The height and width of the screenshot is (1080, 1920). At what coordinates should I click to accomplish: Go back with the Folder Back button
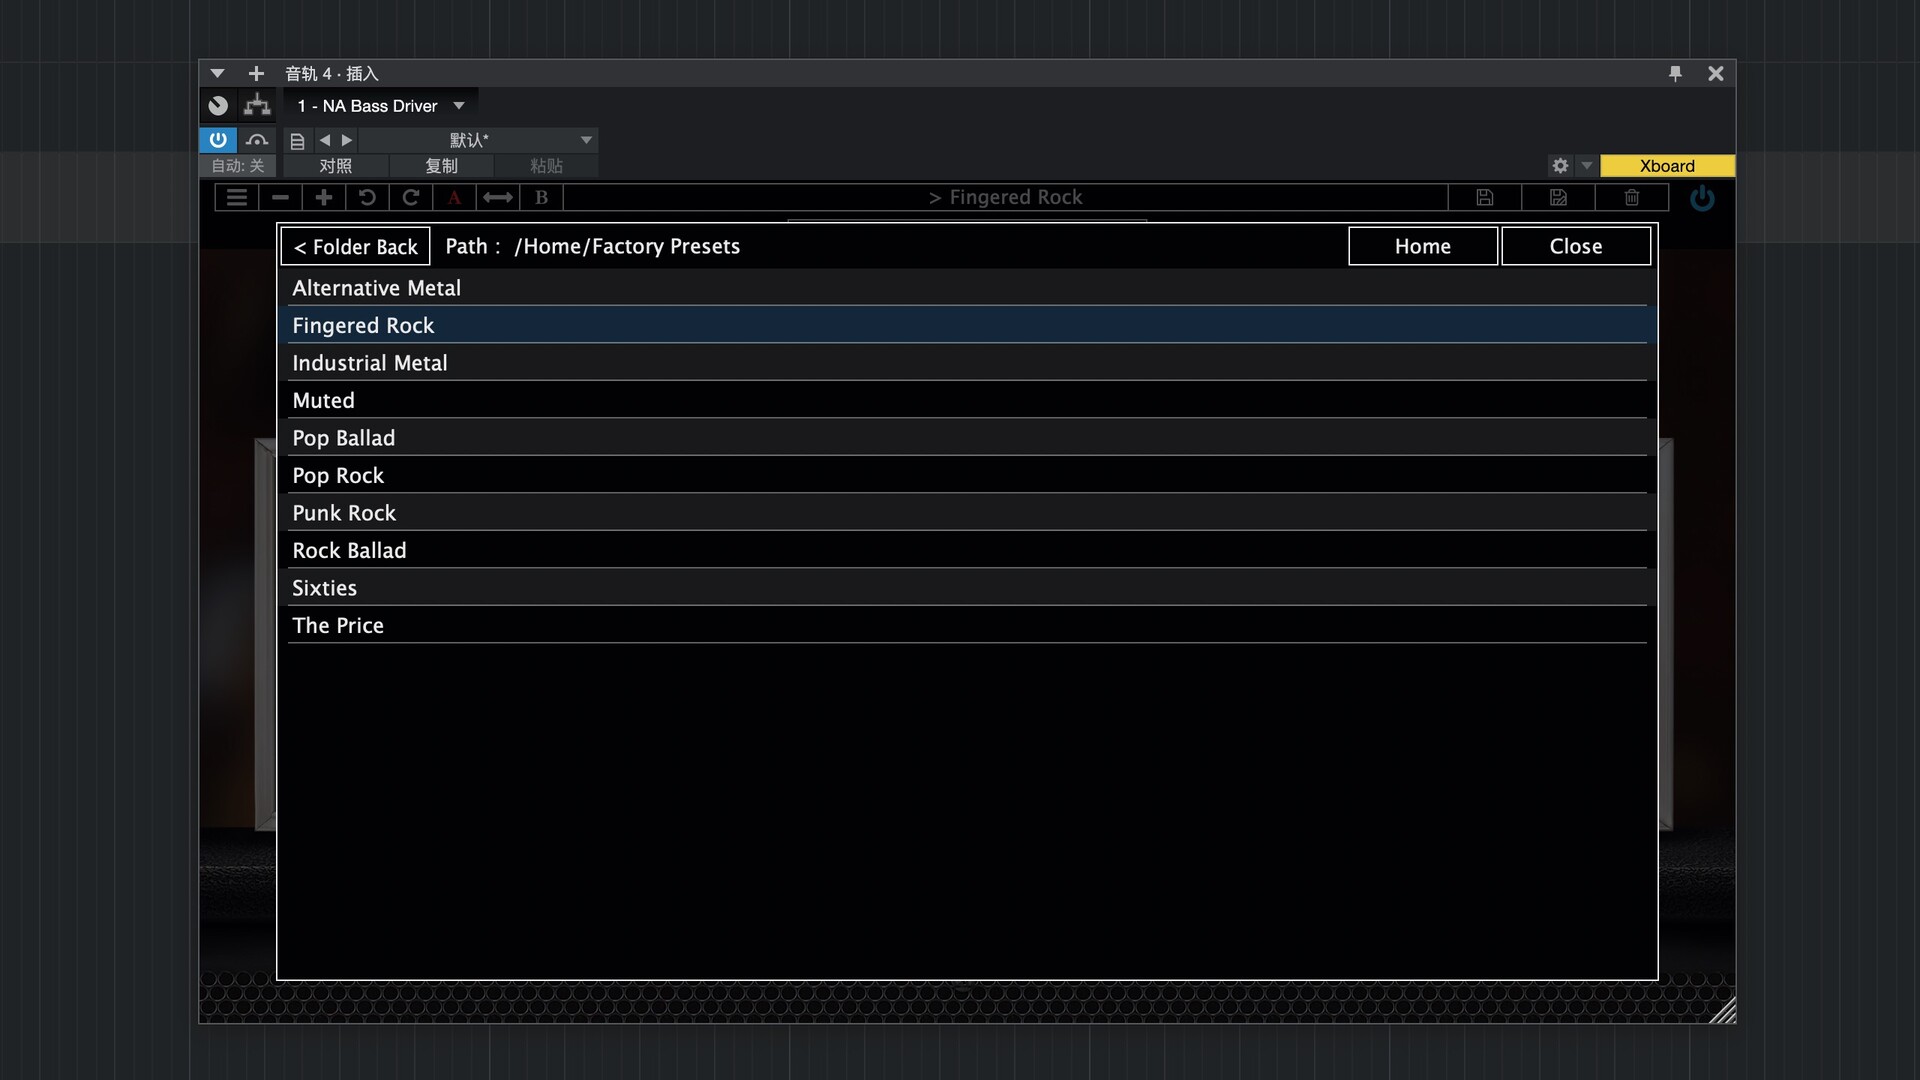355,246
